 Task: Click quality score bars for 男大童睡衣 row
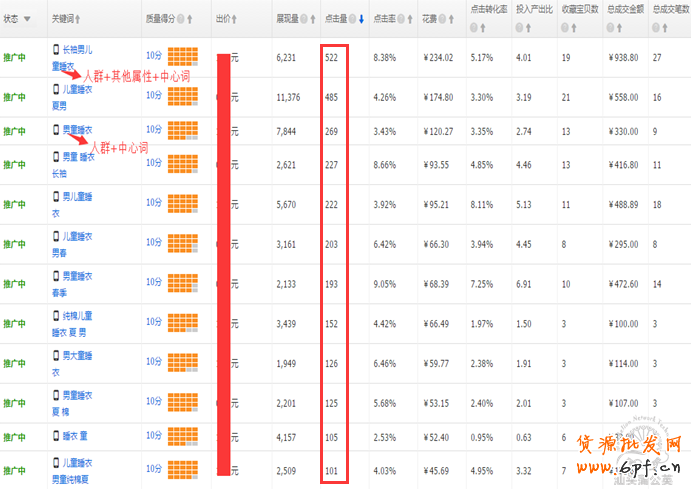click(181, 364)
